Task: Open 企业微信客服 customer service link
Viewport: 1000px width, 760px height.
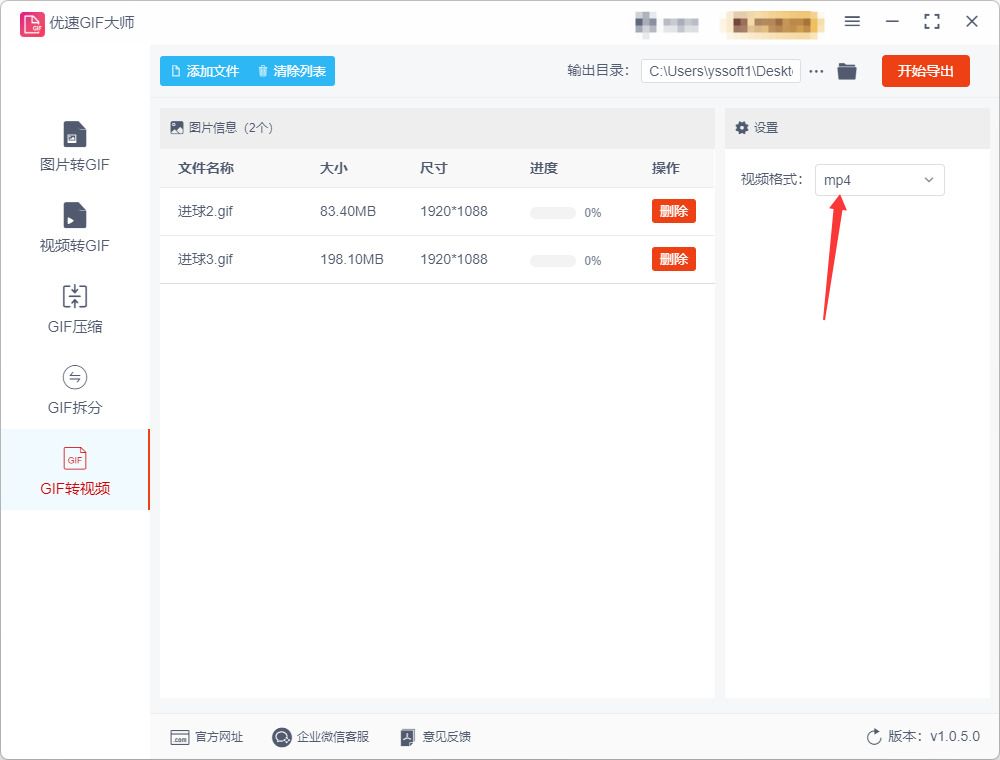Action: tap(321, 737)
